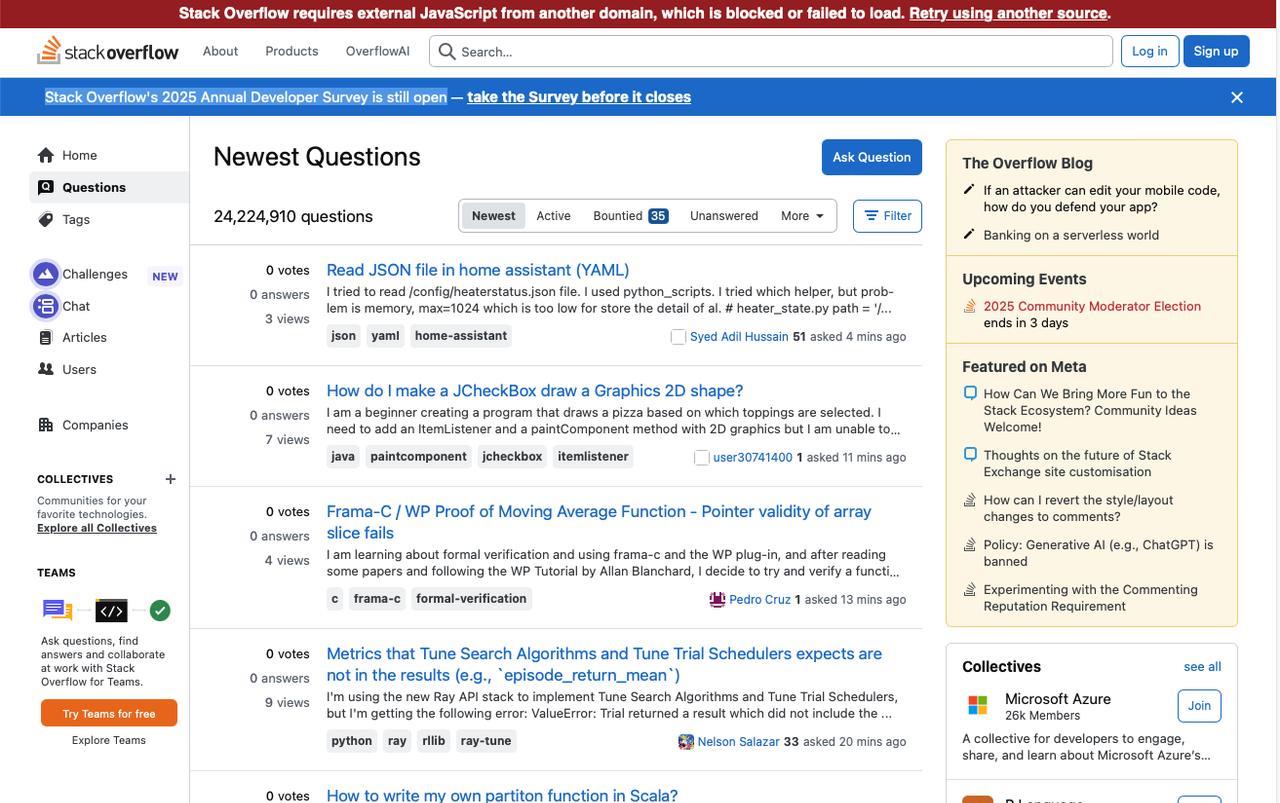Viewport: 1280px width, 803px height.
Task: Click the Microsoft Azure collective logo
Action: pyautogui.click(x=977, y=705)
